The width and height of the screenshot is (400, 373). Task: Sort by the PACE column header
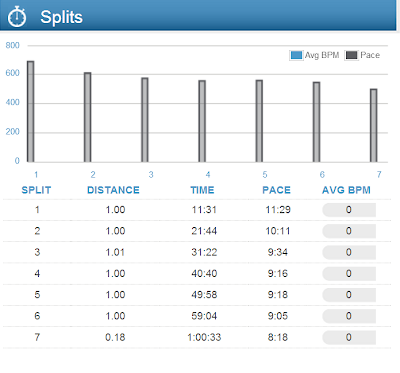pyautogui.click(x=276, y=190)
